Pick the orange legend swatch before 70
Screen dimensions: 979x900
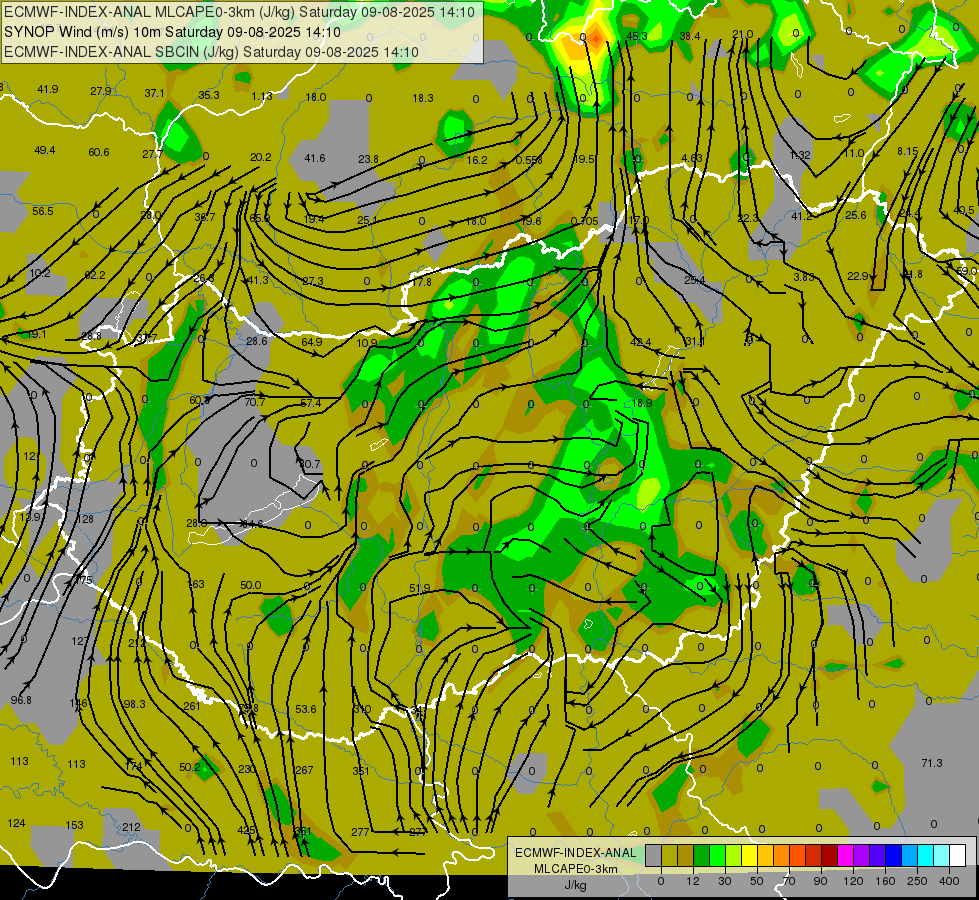click(782, 856)
